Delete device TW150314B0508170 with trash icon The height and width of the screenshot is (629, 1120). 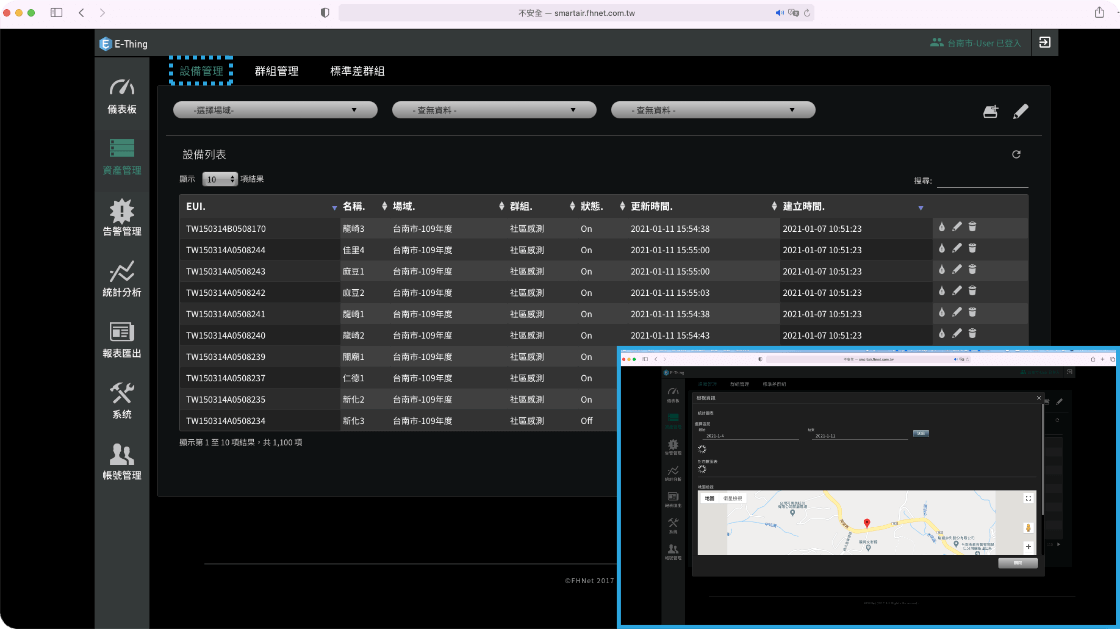click(x=972, y=227)
